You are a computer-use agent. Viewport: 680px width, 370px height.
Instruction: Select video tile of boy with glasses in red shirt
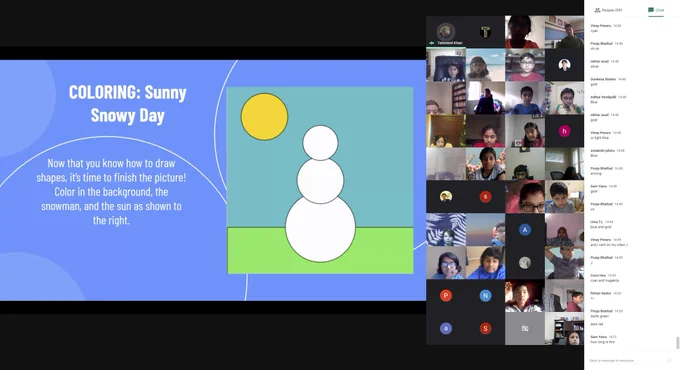click(525, 65)
